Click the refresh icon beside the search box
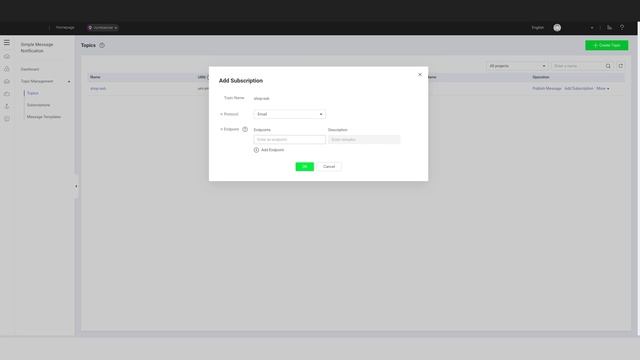Viewport: 640px width, 360px height. [x=620, y=66]
